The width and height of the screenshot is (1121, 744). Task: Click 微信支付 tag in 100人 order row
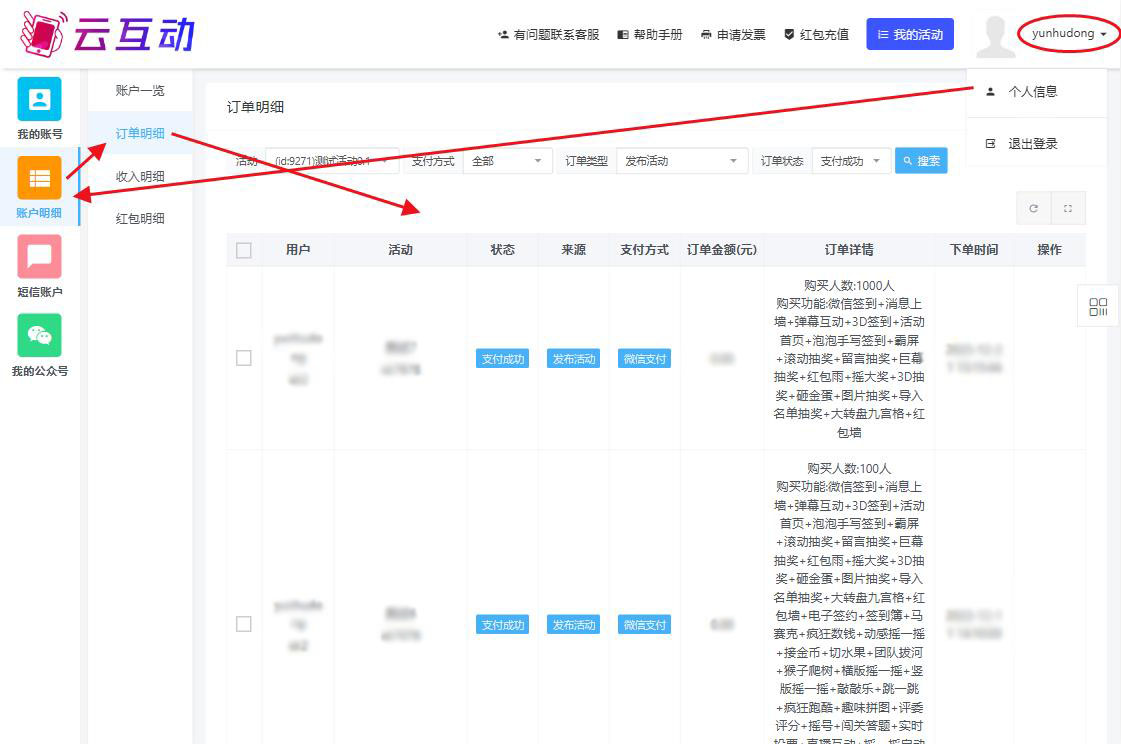tap(644, 625)
